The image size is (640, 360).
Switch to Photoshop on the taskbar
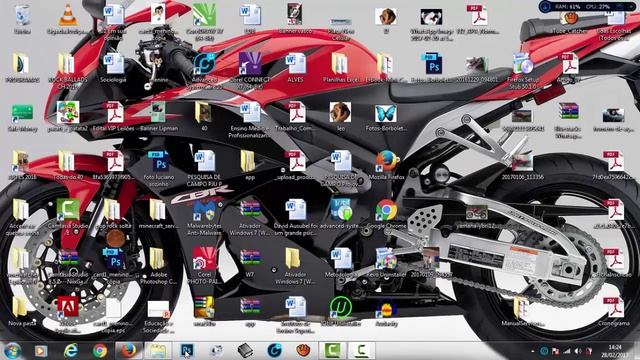pyautogui.click(x=187, y=351)
